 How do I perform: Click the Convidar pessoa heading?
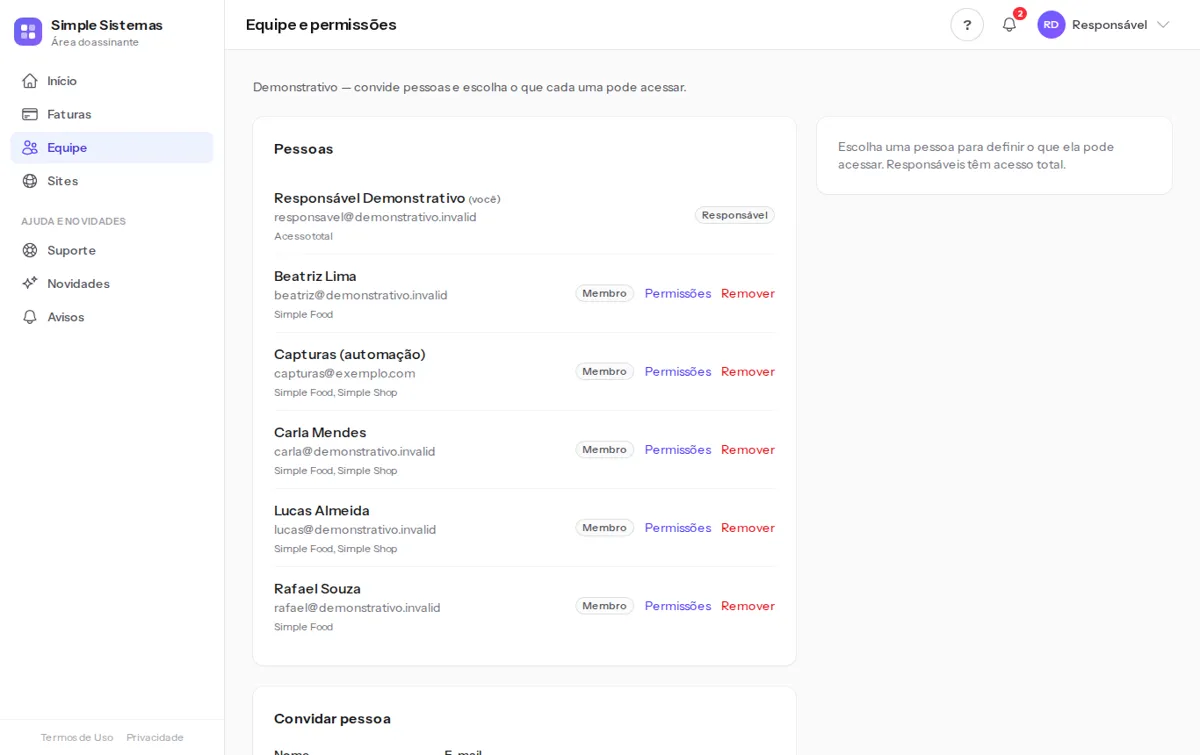(332, 718)
